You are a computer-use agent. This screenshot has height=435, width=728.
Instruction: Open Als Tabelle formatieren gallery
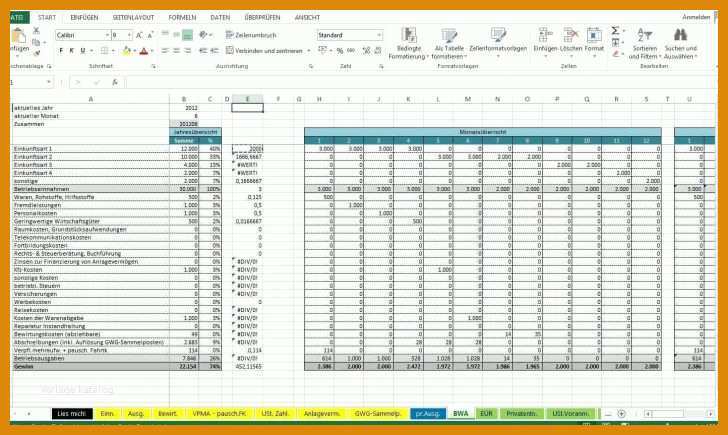449,44
